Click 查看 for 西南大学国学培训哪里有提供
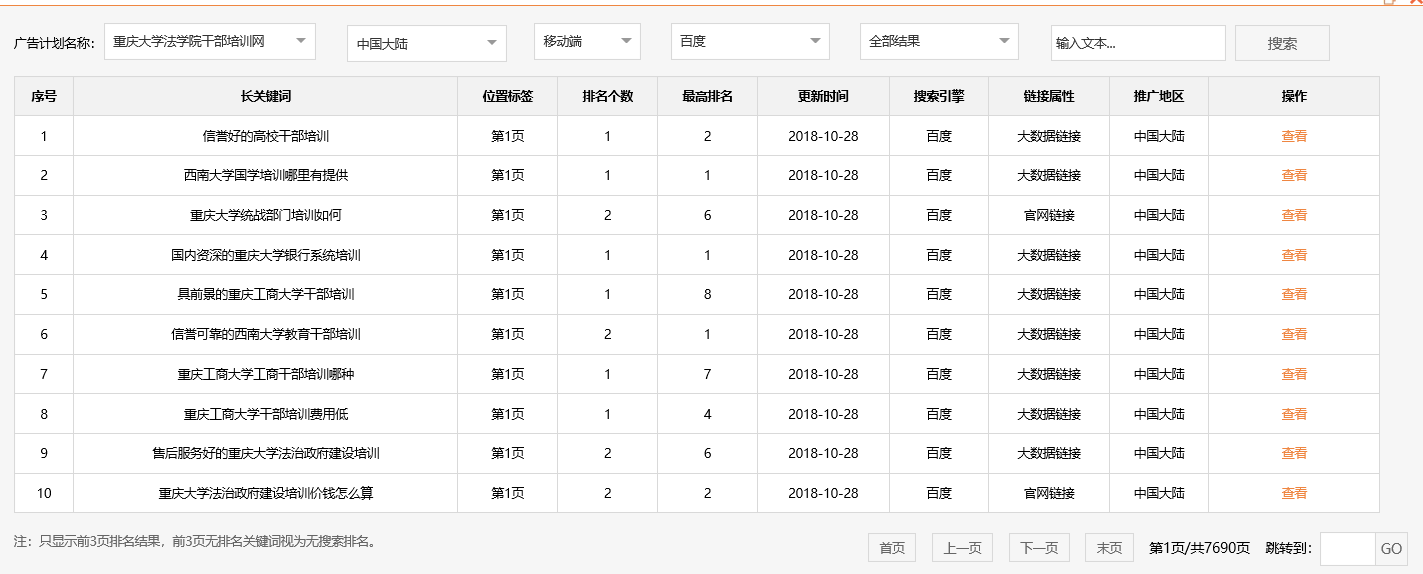The height and width of the screenshot is (574, 1423). point(1294,175)
